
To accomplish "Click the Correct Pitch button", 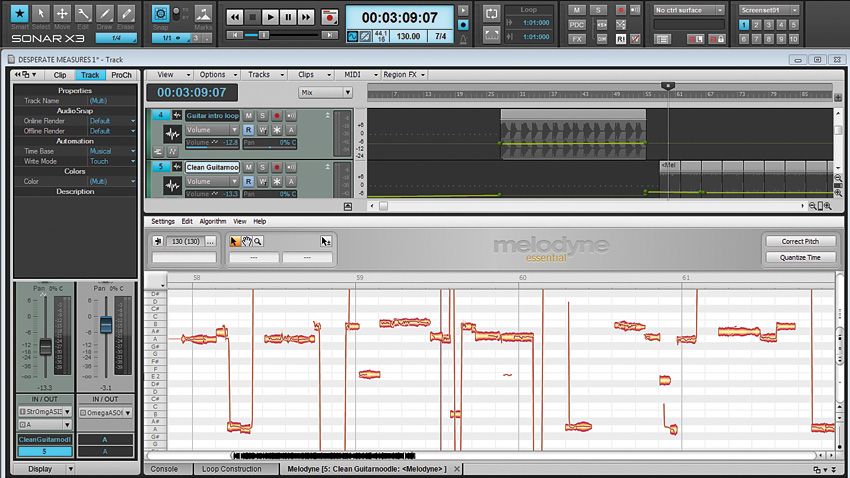I will pyautogui.click(x=800, y=241).
